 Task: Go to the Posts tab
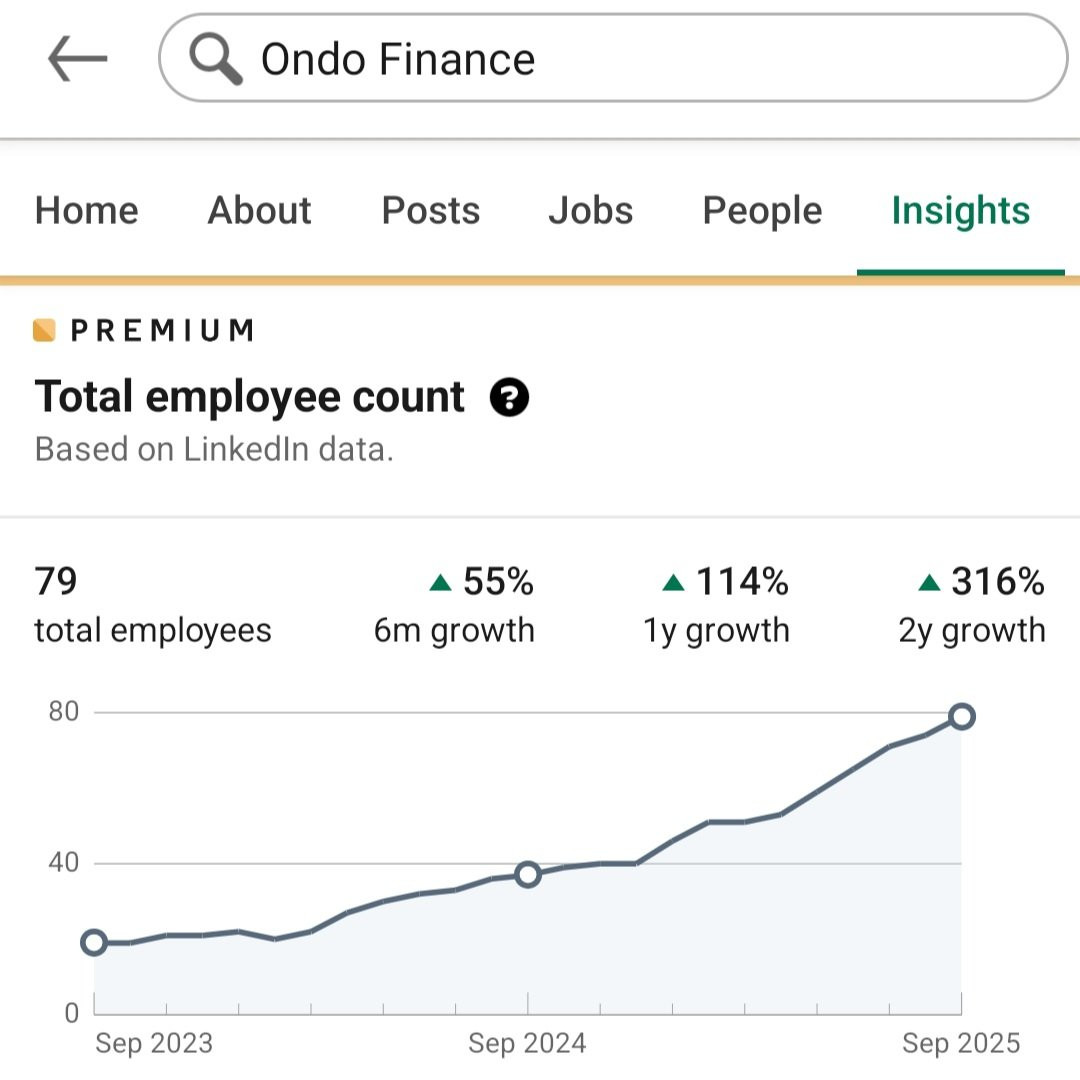coord(431,211)
